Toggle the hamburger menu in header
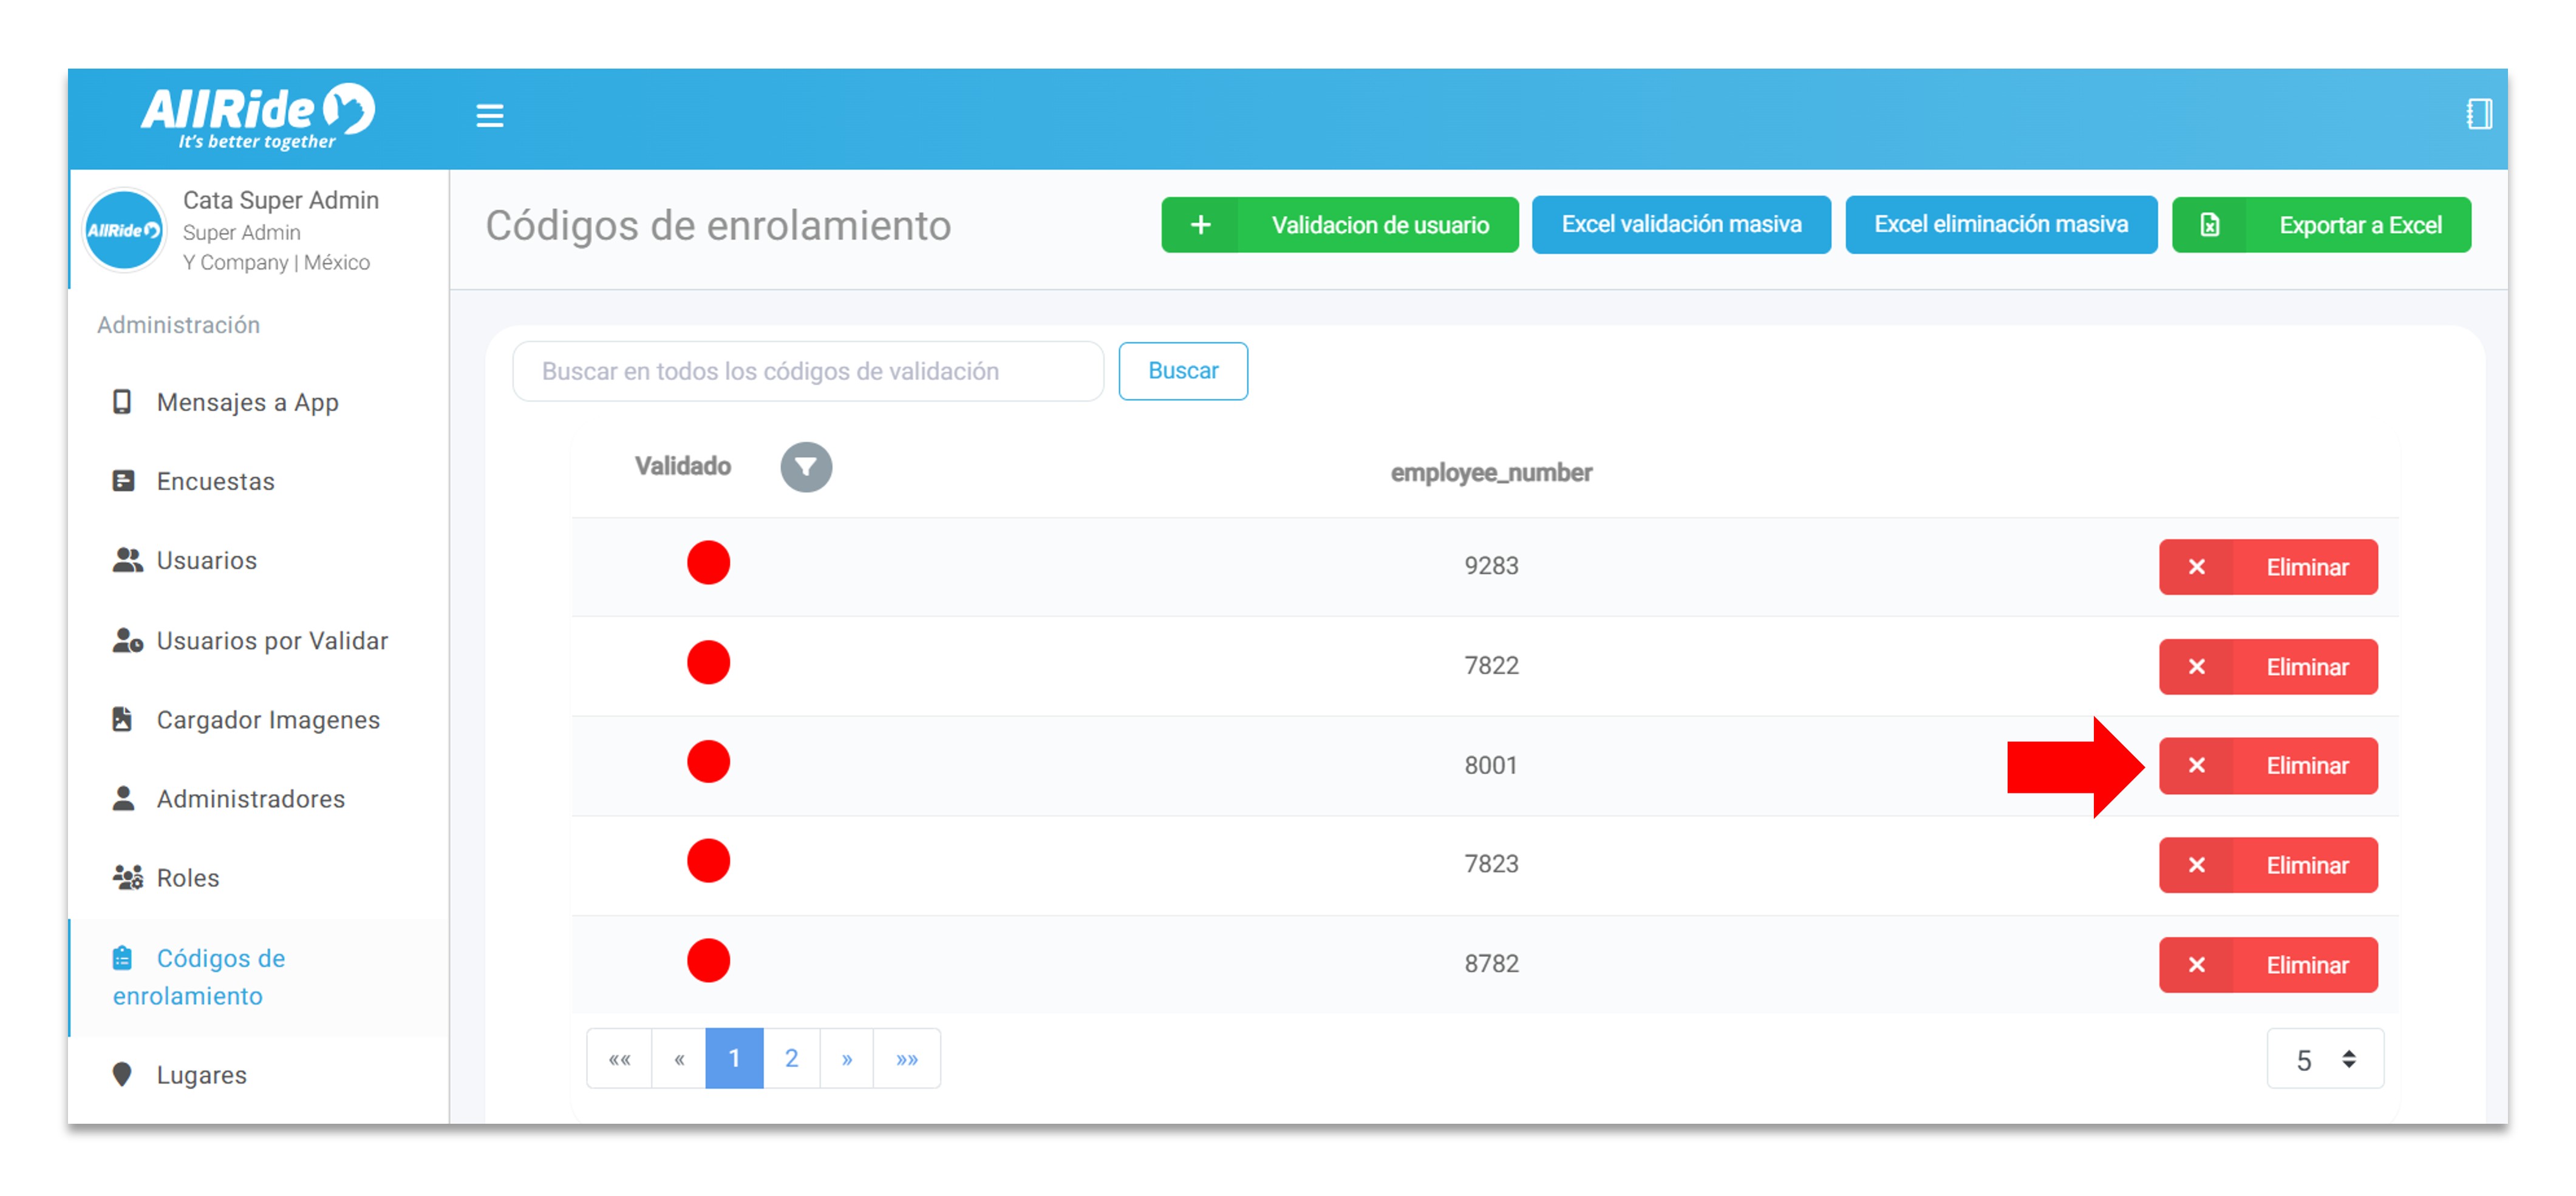This screenshot has width=2576, height=1196. tap(489, 116)
